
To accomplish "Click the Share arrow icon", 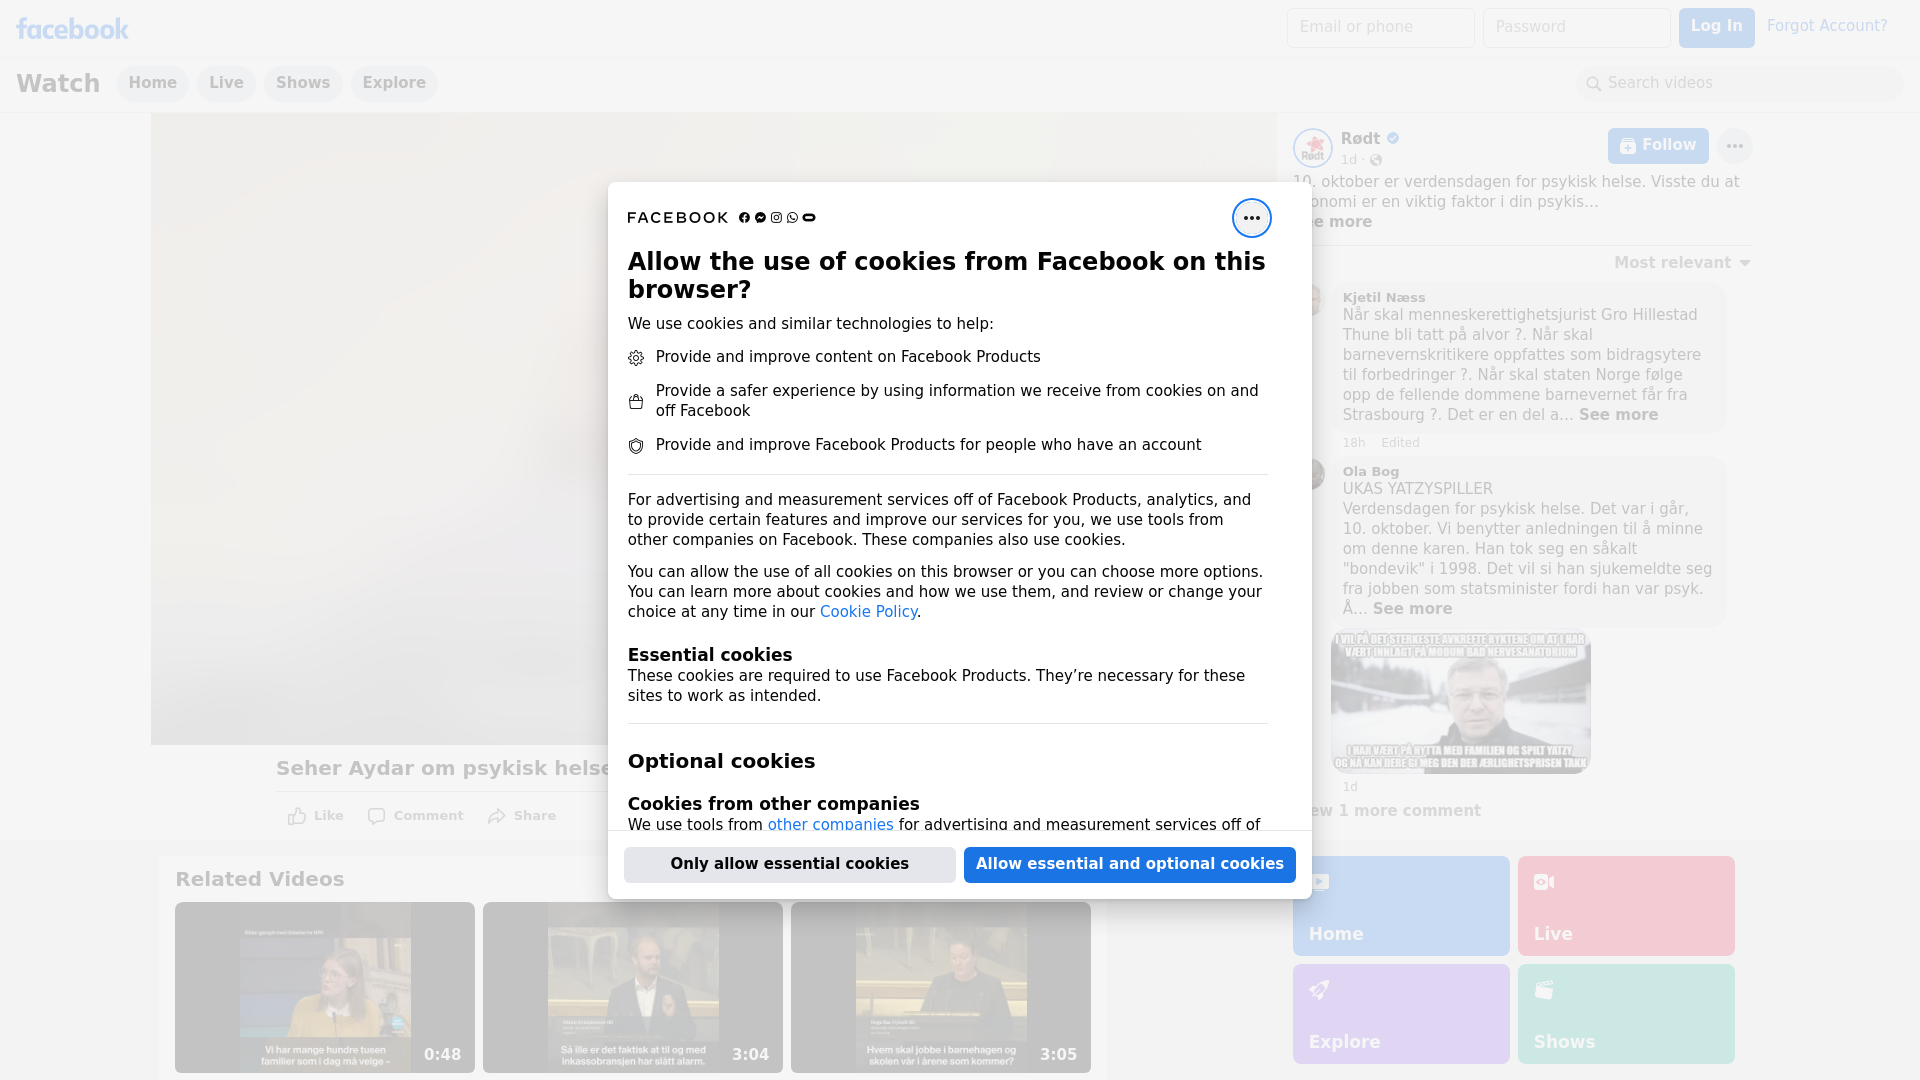I will (x=497, y=816).
